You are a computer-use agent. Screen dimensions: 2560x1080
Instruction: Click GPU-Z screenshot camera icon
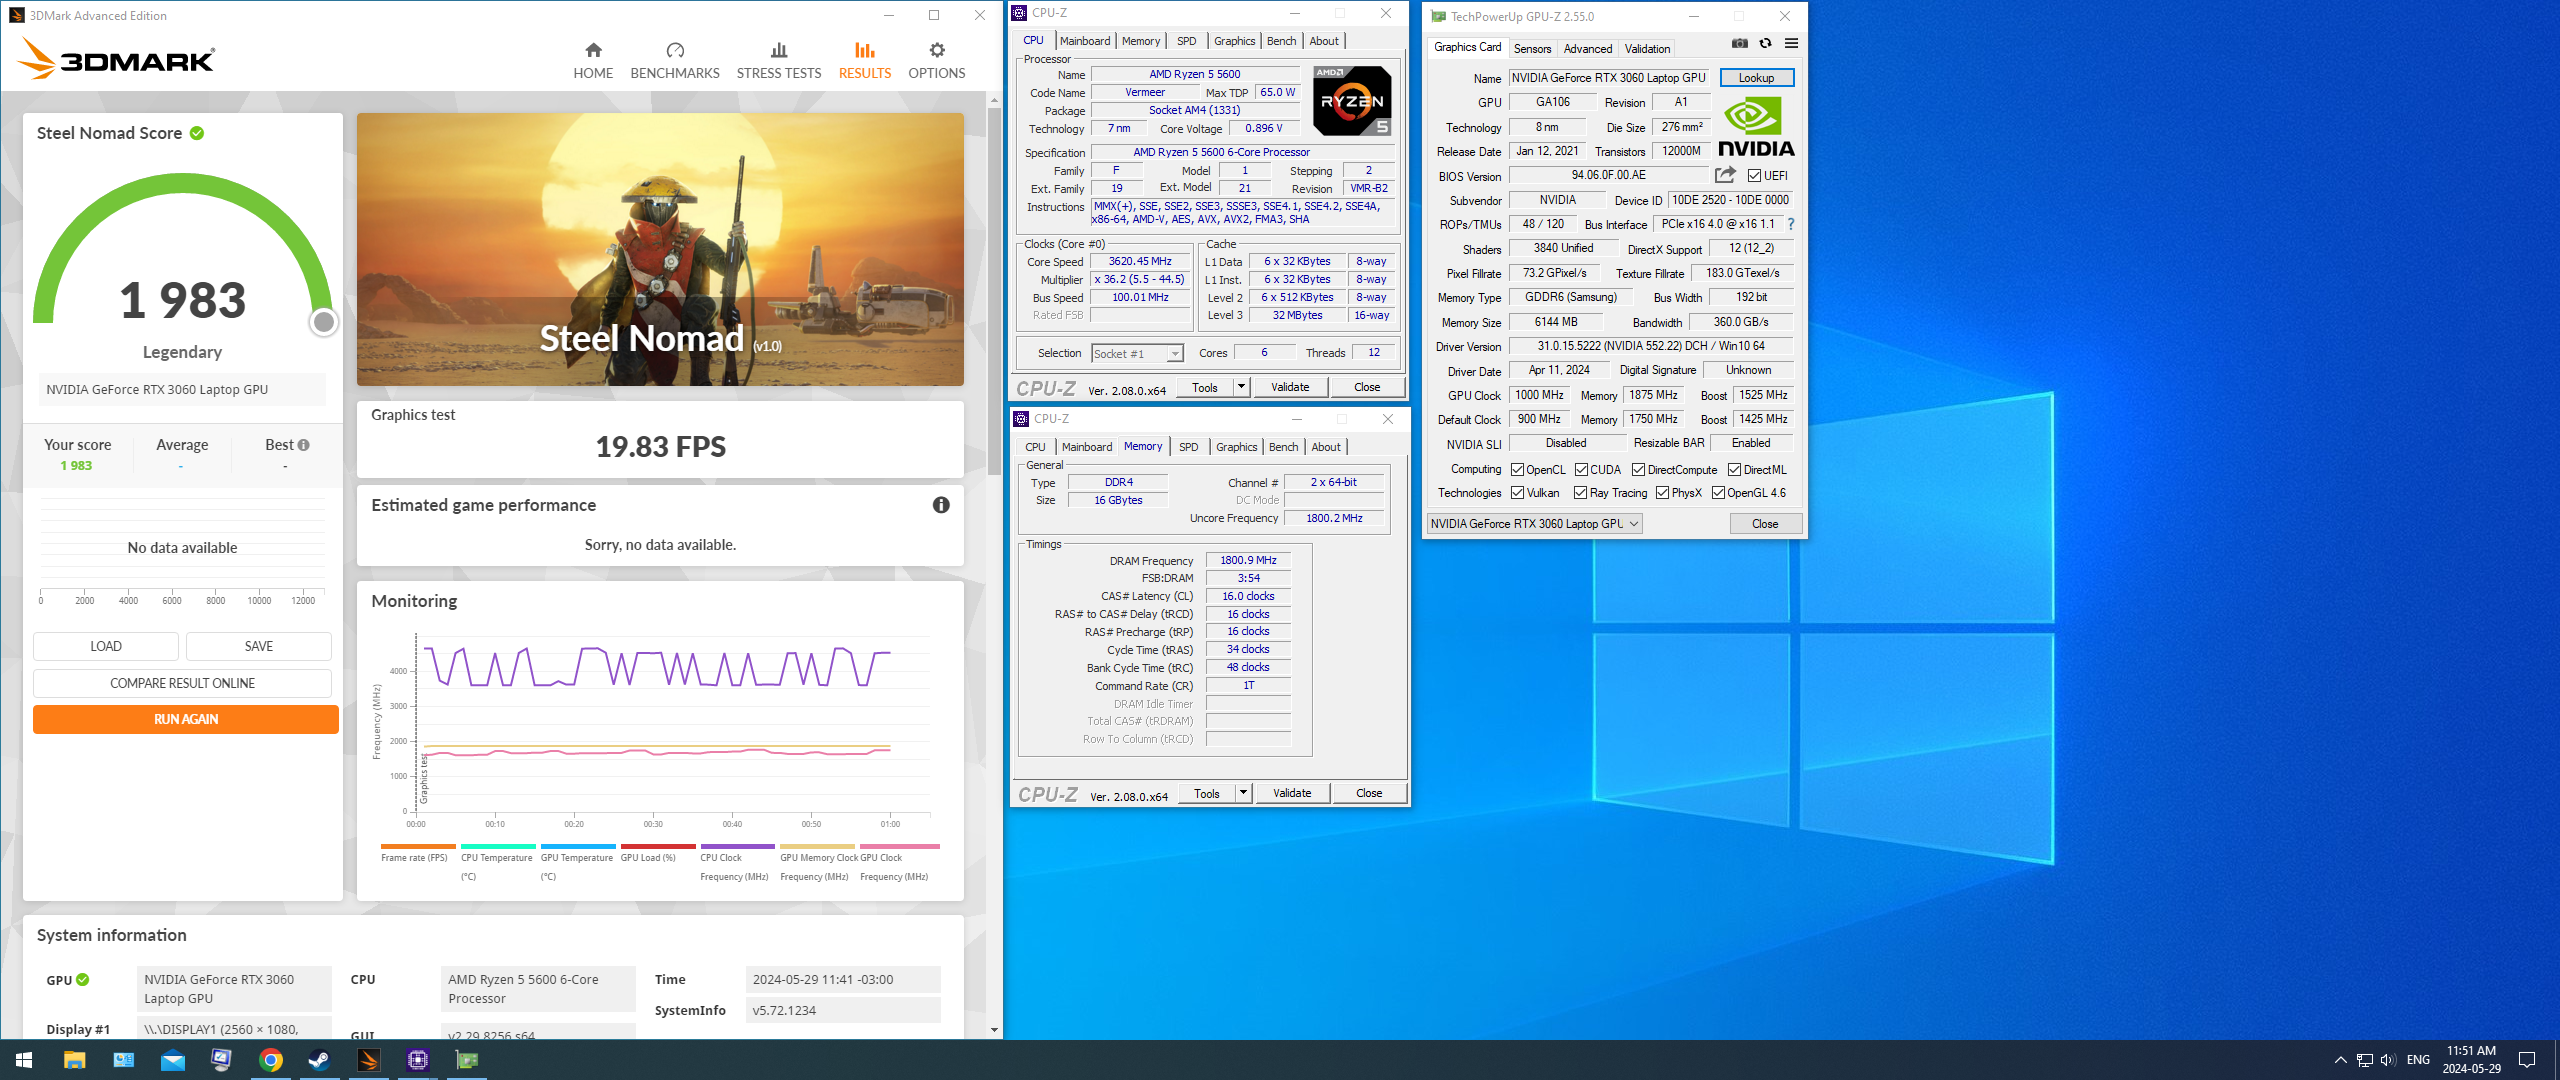coord(1740,44)
